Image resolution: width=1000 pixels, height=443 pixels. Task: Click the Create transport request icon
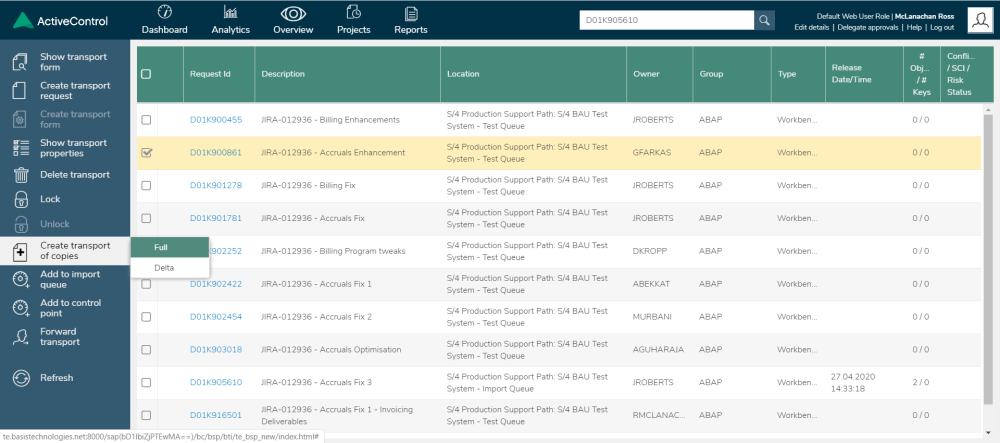[20, 91]
